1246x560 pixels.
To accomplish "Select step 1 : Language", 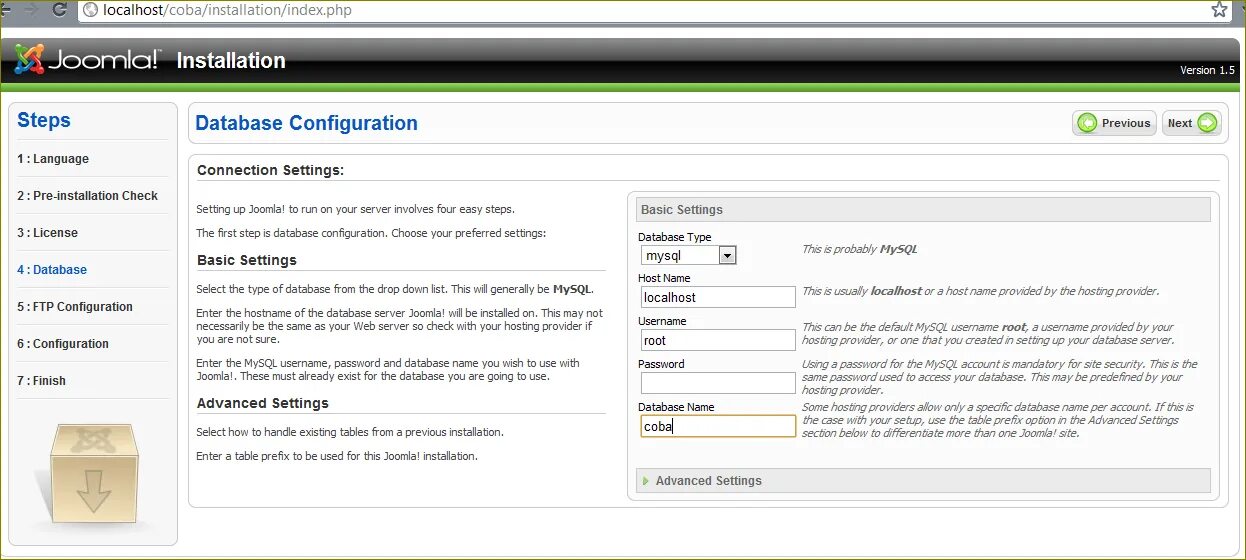I will tap(53, 159).
